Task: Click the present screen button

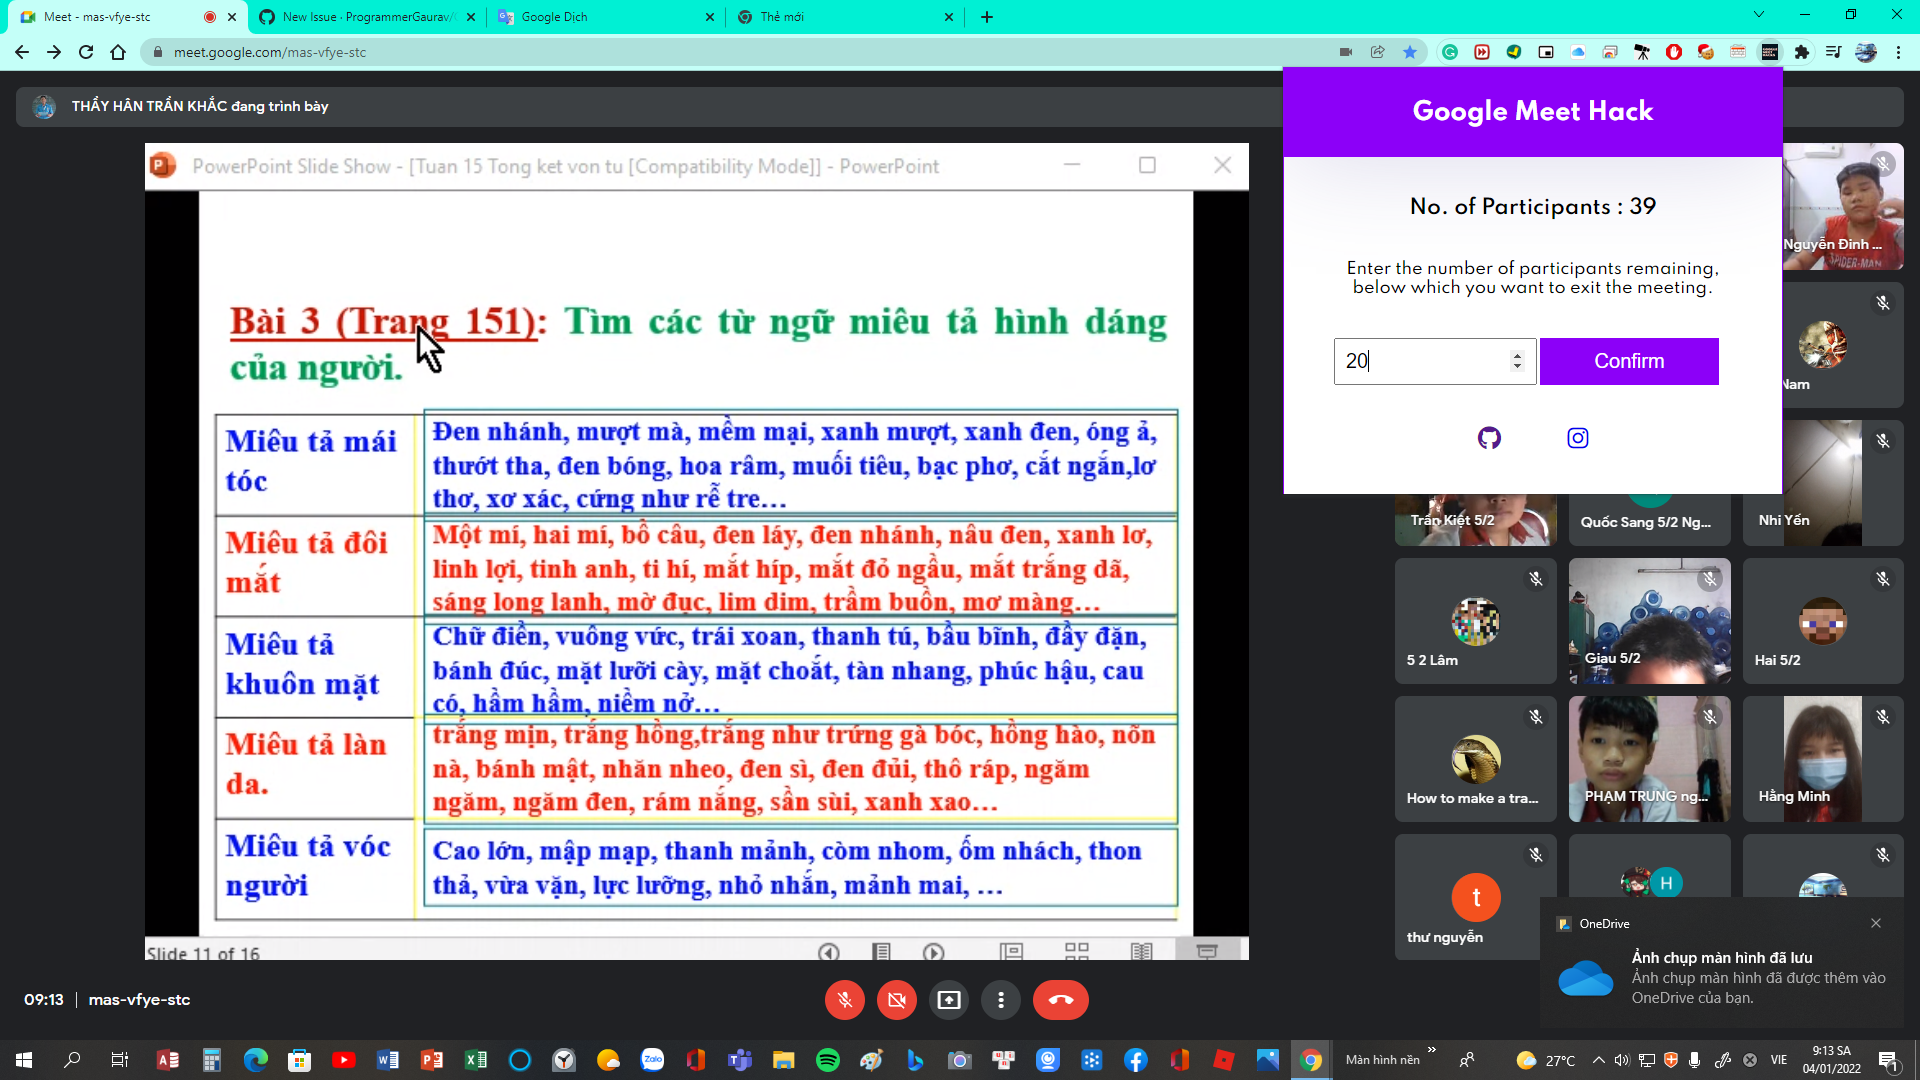Action: [948, 1000]
